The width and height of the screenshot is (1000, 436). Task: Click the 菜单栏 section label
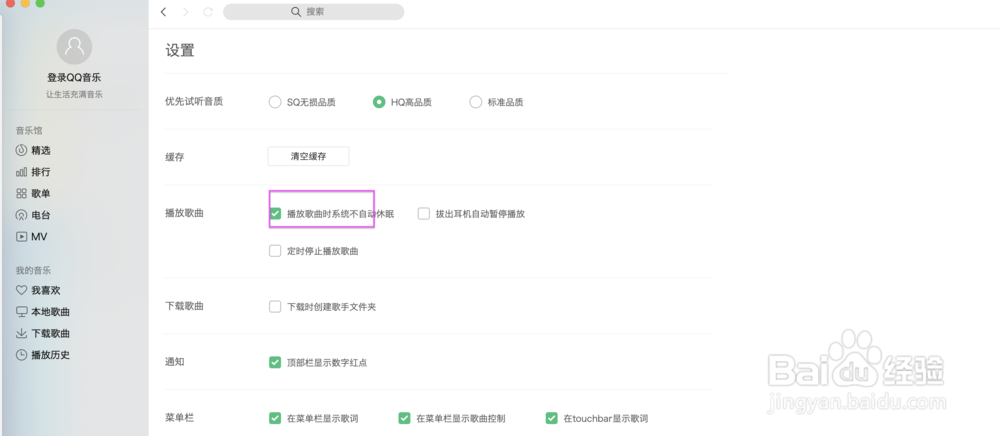coord(179,418)
